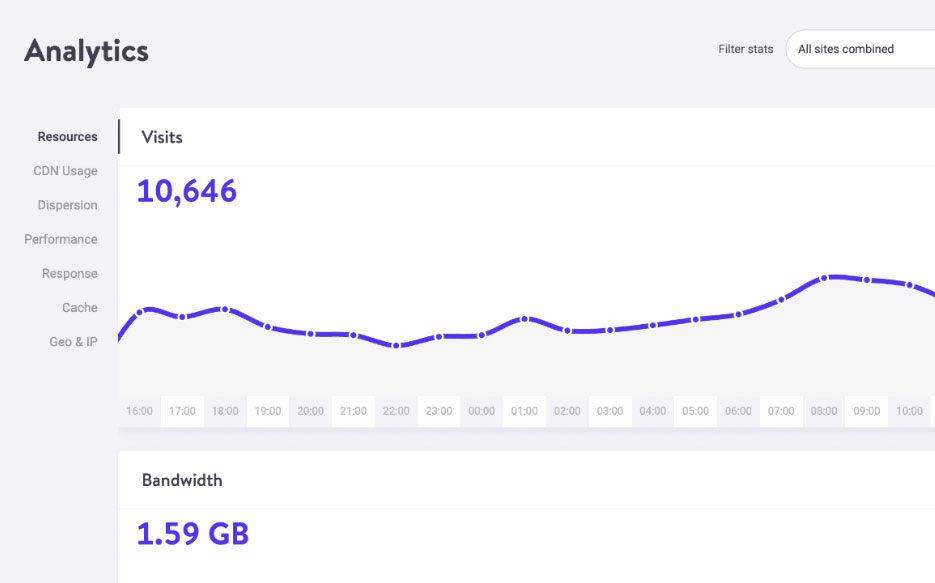This screenshot has width=935, height=583.
Task: Select the 01:00 data point on chart
Action: coord(525,319)
